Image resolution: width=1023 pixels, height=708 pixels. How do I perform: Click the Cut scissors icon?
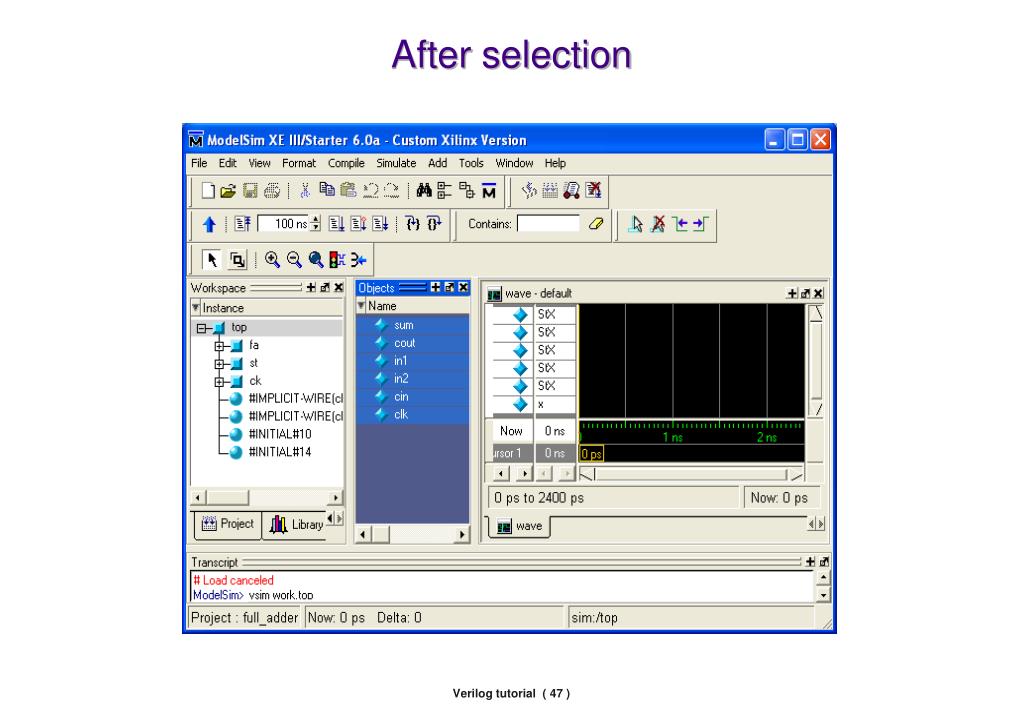pos(305,191)
